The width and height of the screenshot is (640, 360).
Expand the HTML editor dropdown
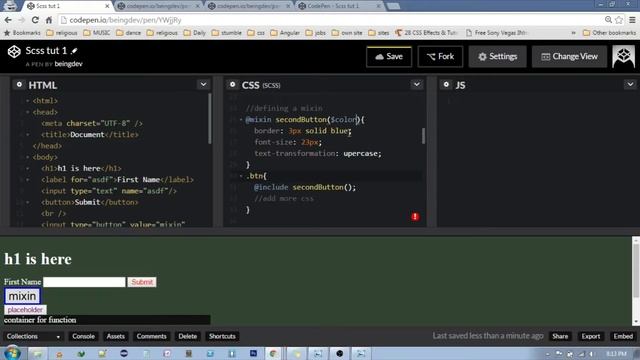click(203, 84)
